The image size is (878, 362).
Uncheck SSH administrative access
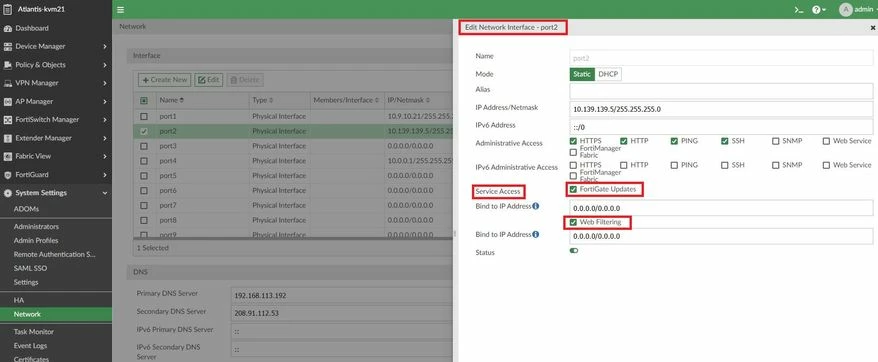725,141
